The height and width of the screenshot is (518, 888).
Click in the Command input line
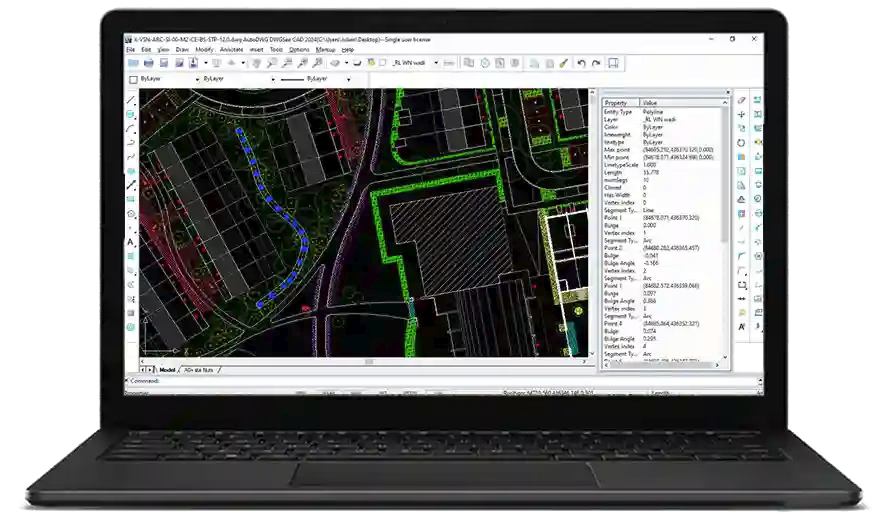[442, 381]
